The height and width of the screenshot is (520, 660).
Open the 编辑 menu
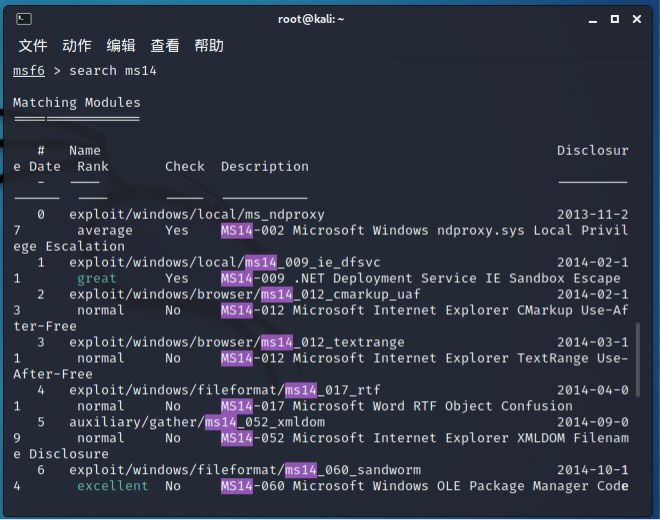click(x=121, y=45)
